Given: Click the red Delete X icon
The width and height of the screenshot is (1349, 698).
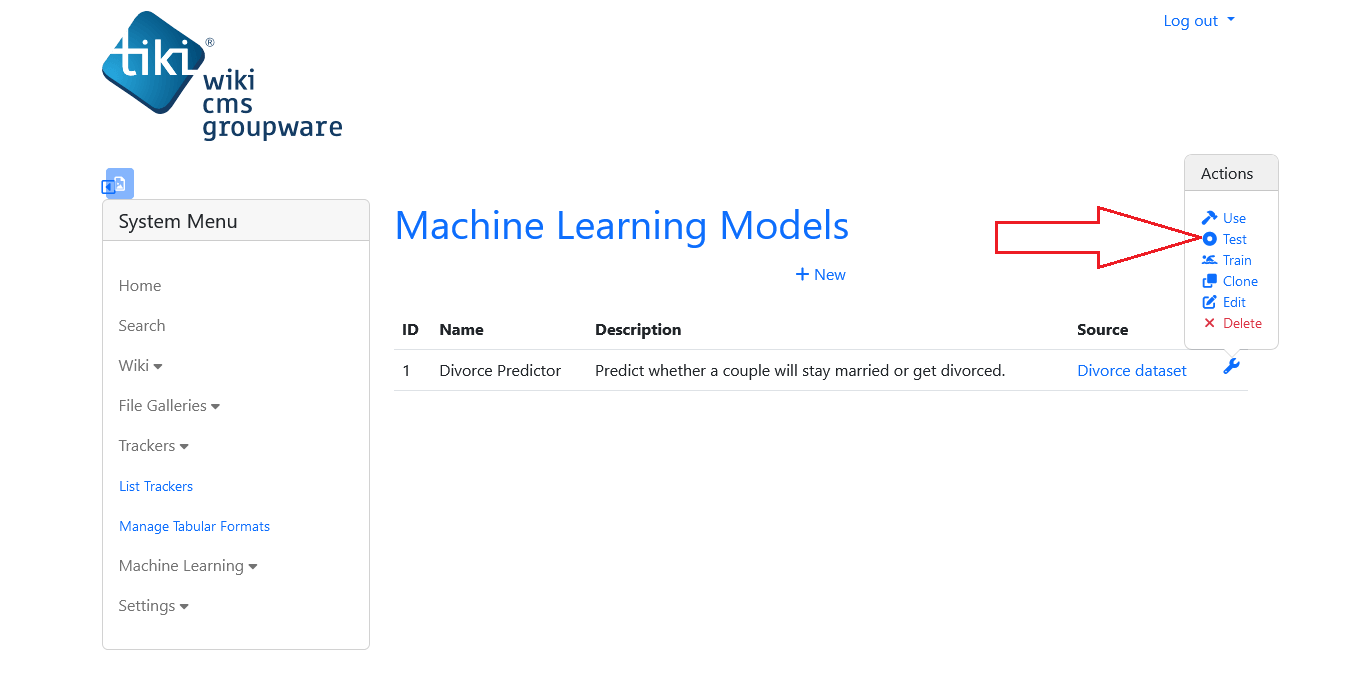Looking at the screenshot, I should coord(1209,323).
